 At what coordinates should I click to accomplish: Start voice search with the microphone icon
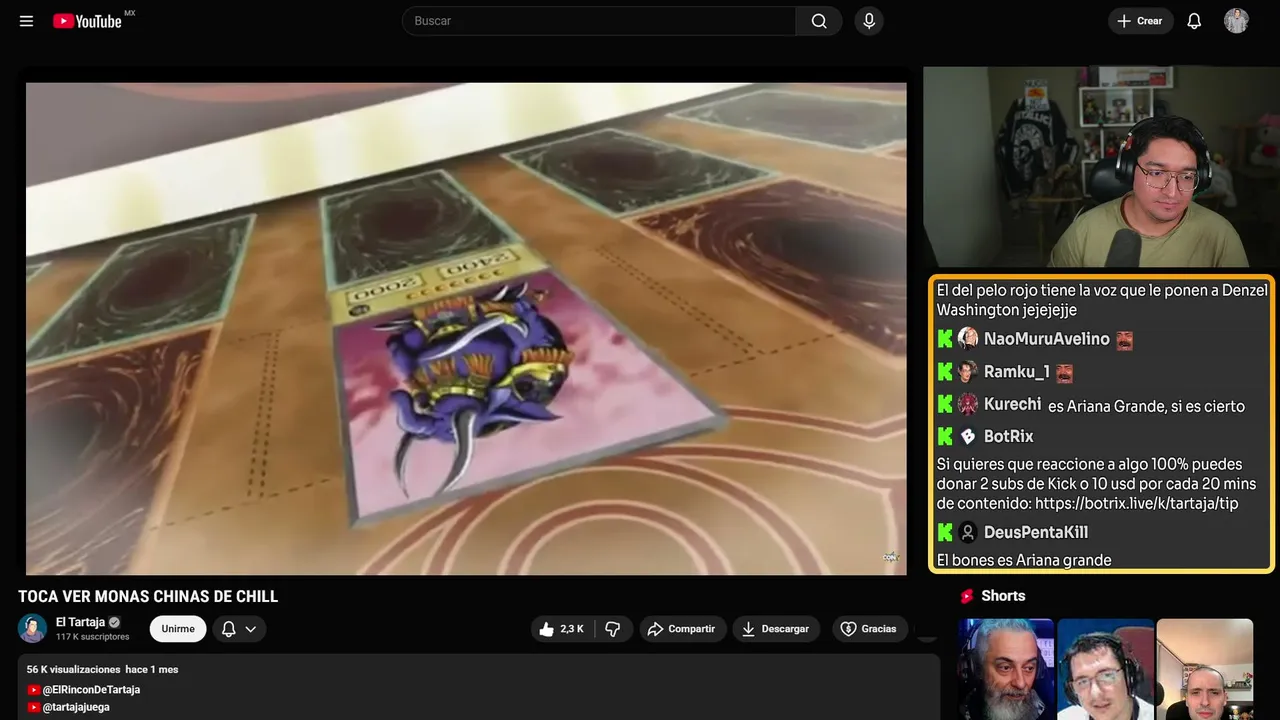[869, 21]
